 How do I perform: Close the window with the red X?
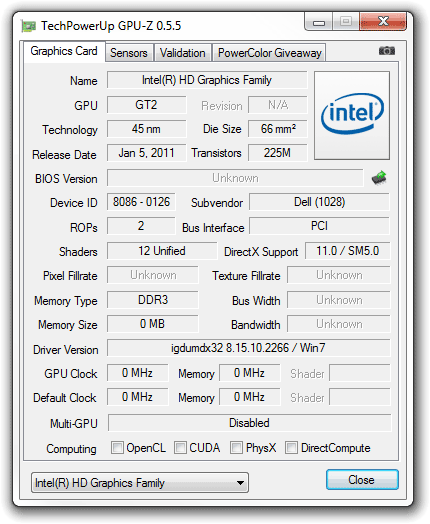(x=383, y=22)
